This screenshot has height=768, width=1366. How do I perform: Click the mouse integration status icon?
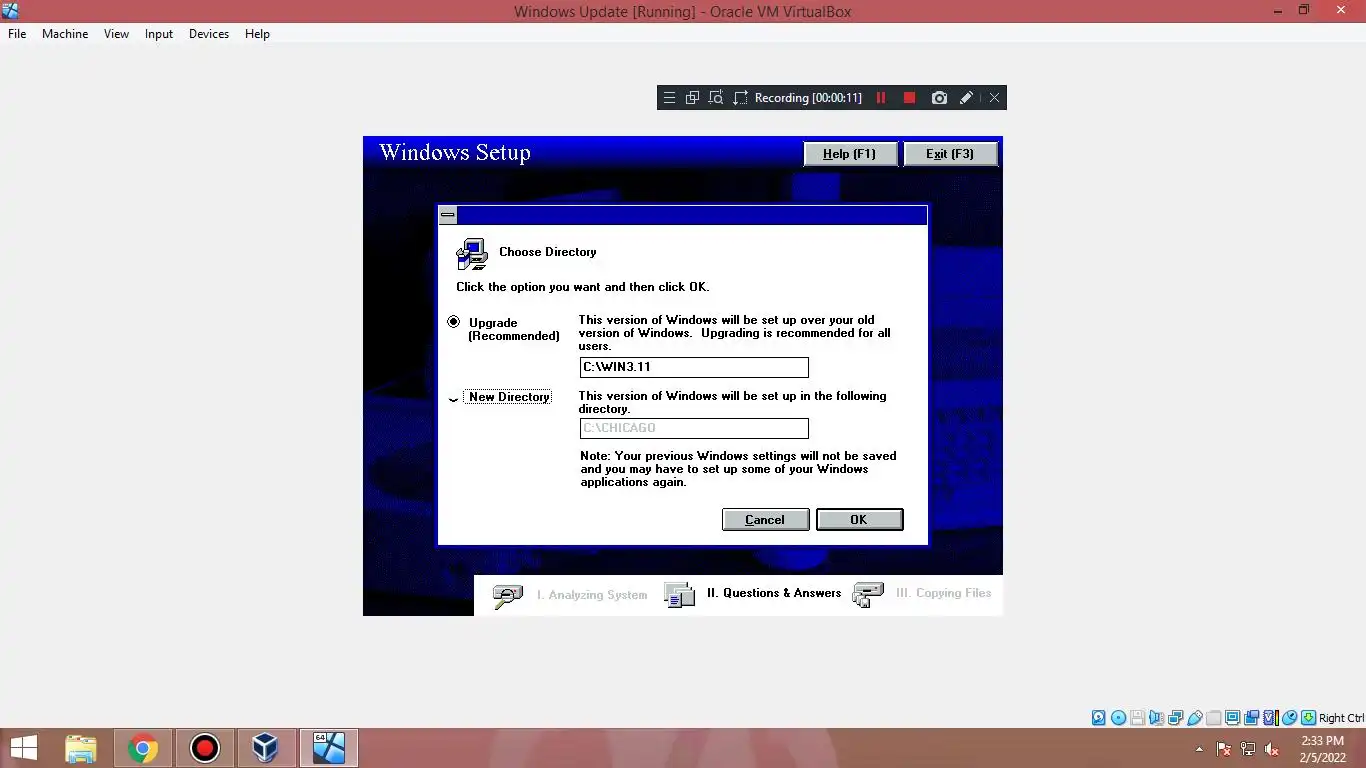coord(1289,718)
